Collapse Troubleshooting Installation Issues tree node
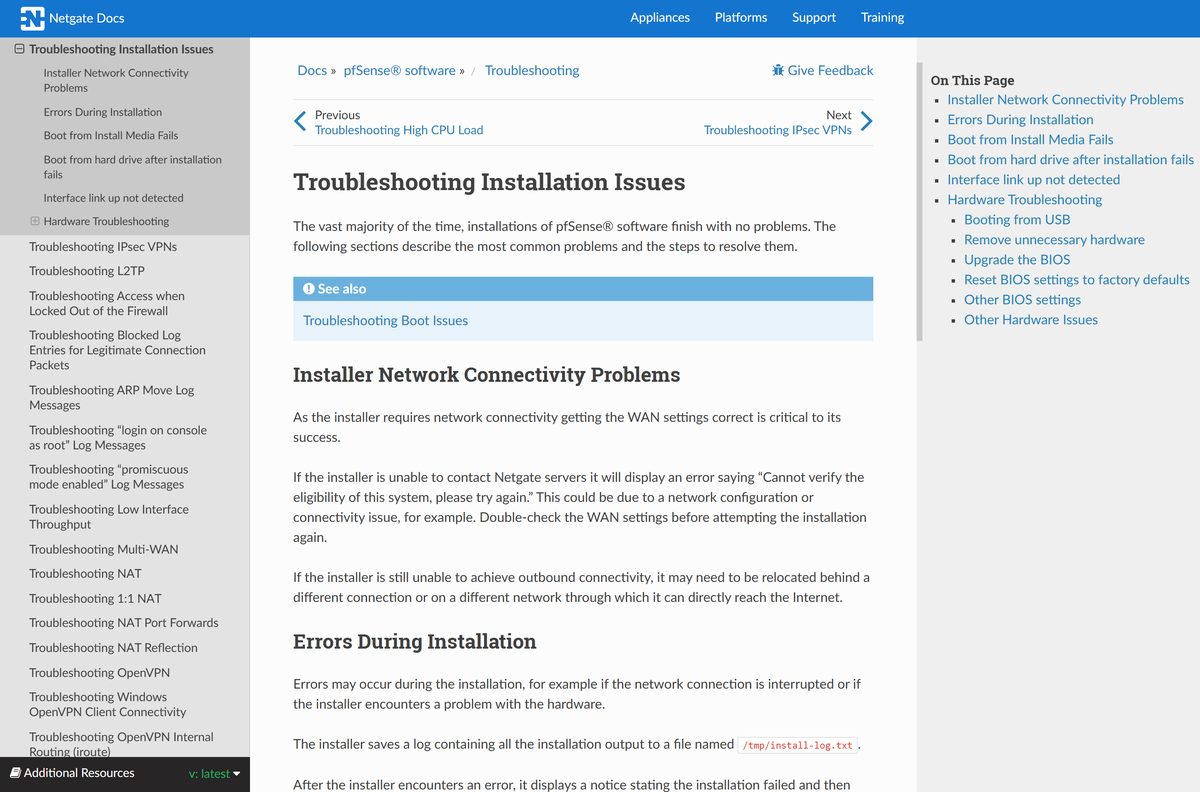Image resolution: width=1200 pixels, height=792 pixels. pos(19,48)
